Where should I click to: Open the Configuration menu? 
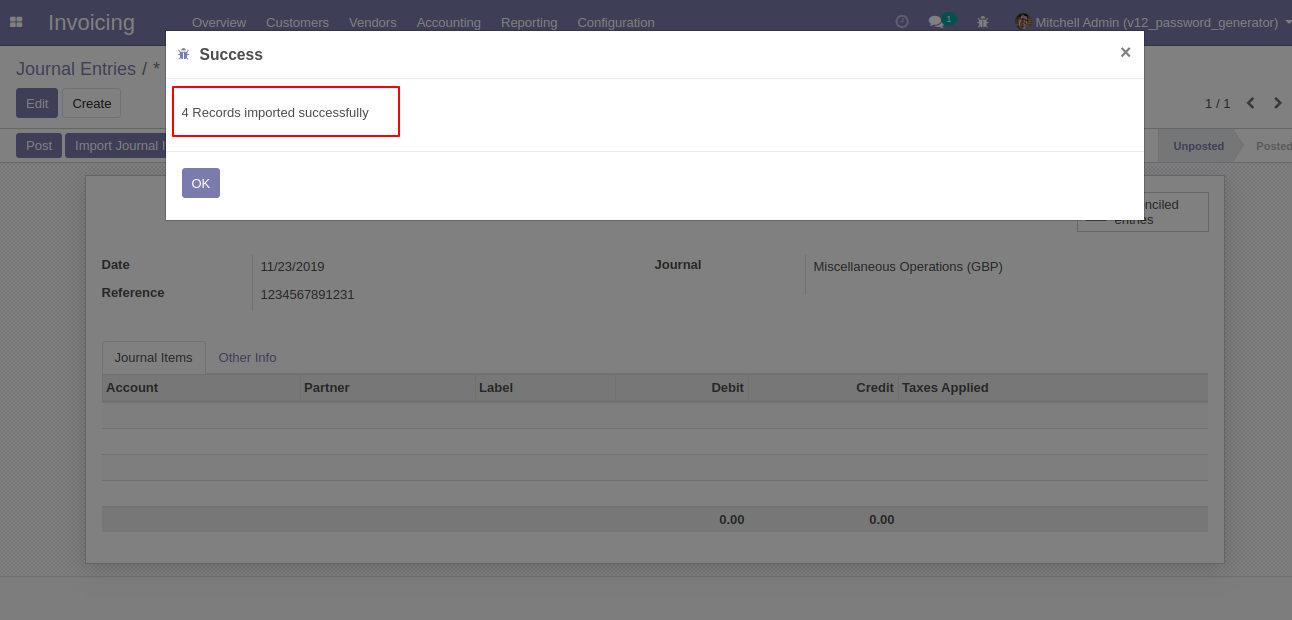pyautogui.click(x=616, y=22)
